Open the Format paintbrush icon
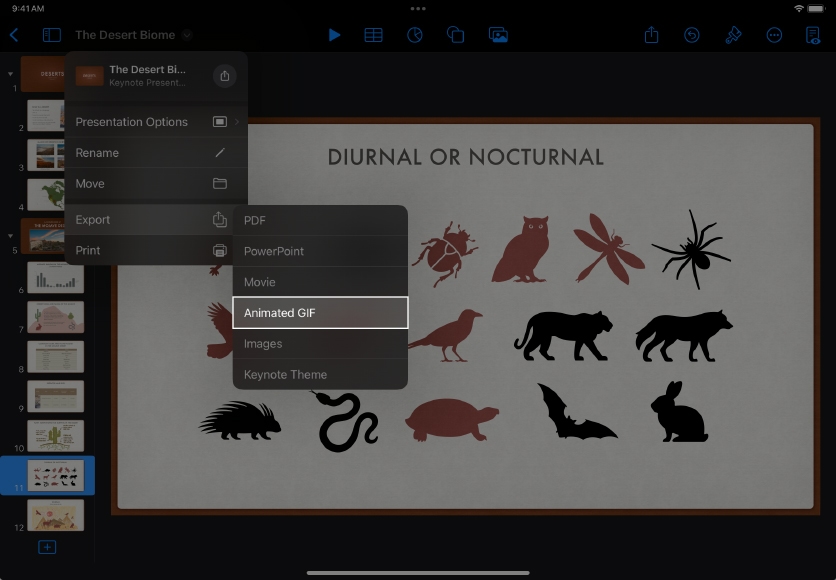Image resolution: width=836 pixels, height=580 pixels. pos(733,35)
